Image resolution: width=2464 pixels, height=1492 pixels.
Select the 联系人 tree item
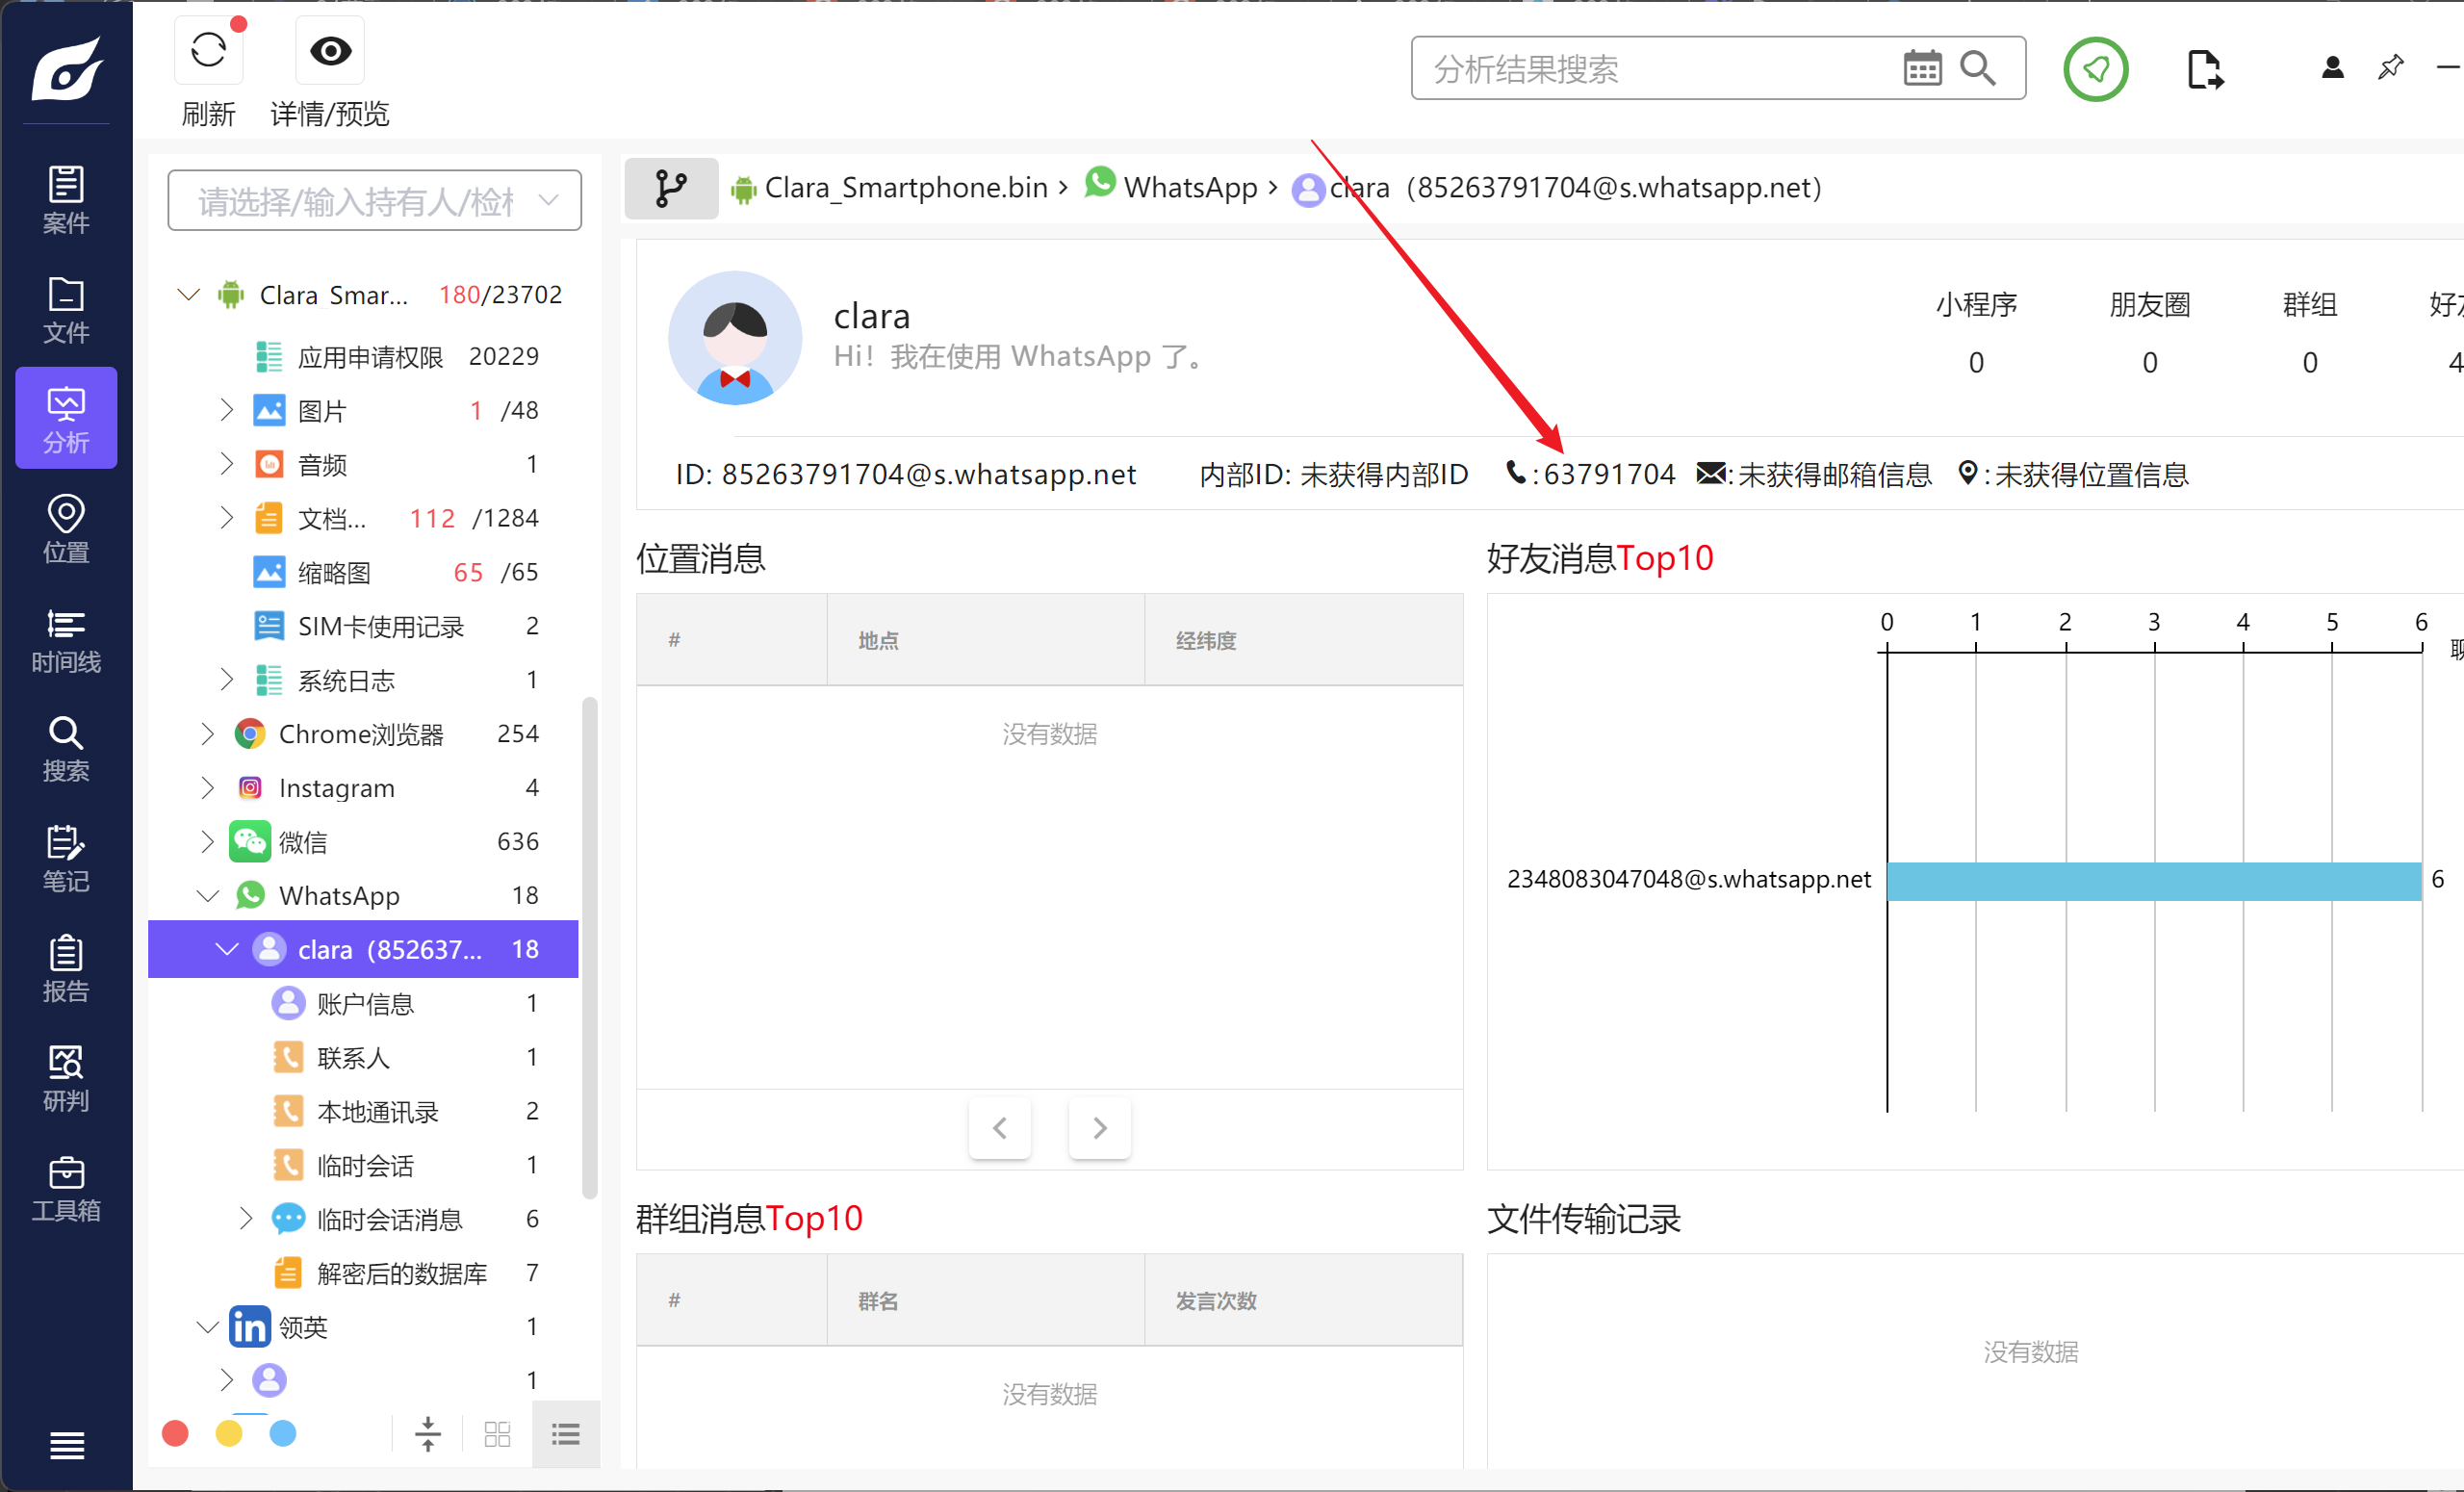tap(352, 1057)
